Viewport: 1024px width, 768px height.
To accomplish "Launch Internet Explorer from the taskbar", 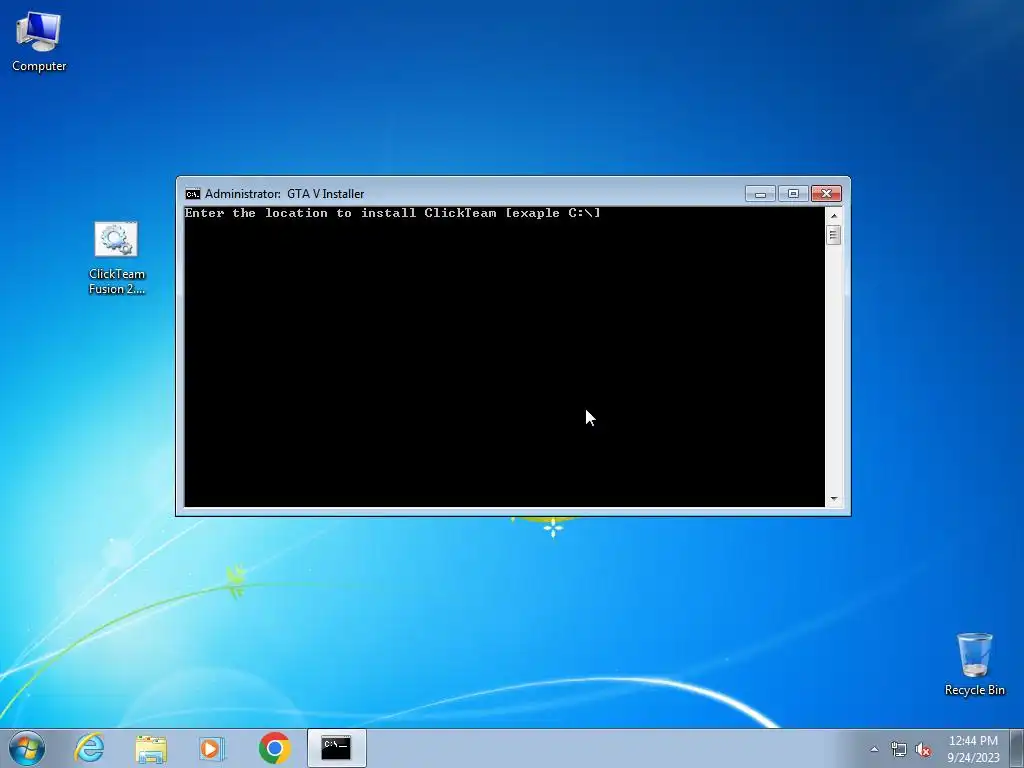I will click(x=89, y=748).
